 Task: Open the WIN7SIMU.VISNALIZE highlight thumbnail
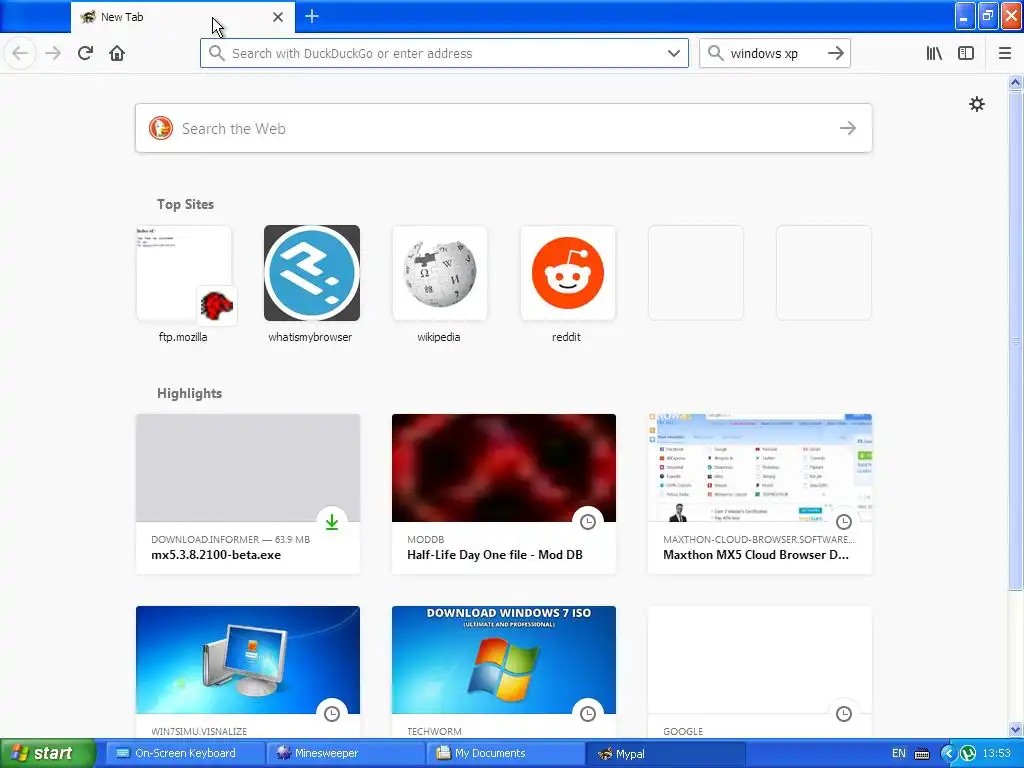click(248, 660)
